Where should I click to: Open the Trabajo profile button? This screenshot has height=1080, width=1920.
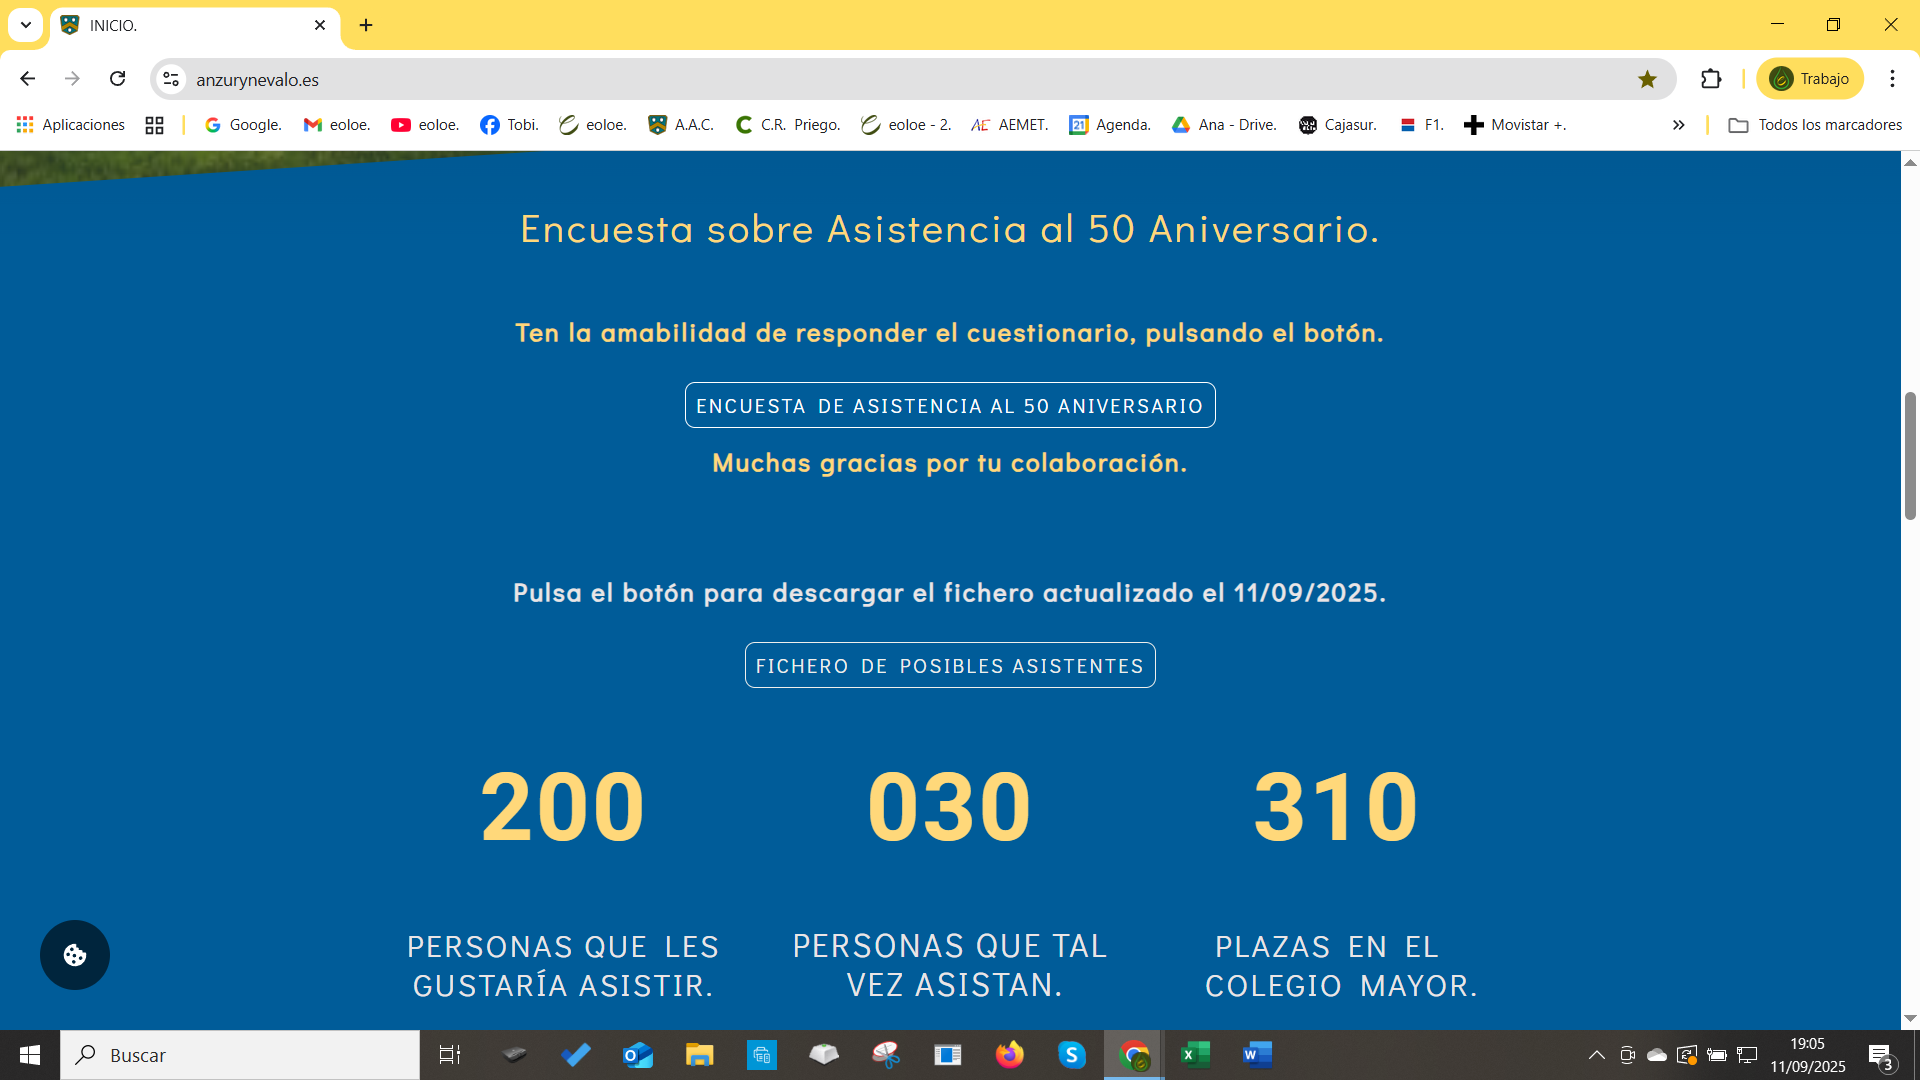pyautogui.click(x=1809, y=79)
